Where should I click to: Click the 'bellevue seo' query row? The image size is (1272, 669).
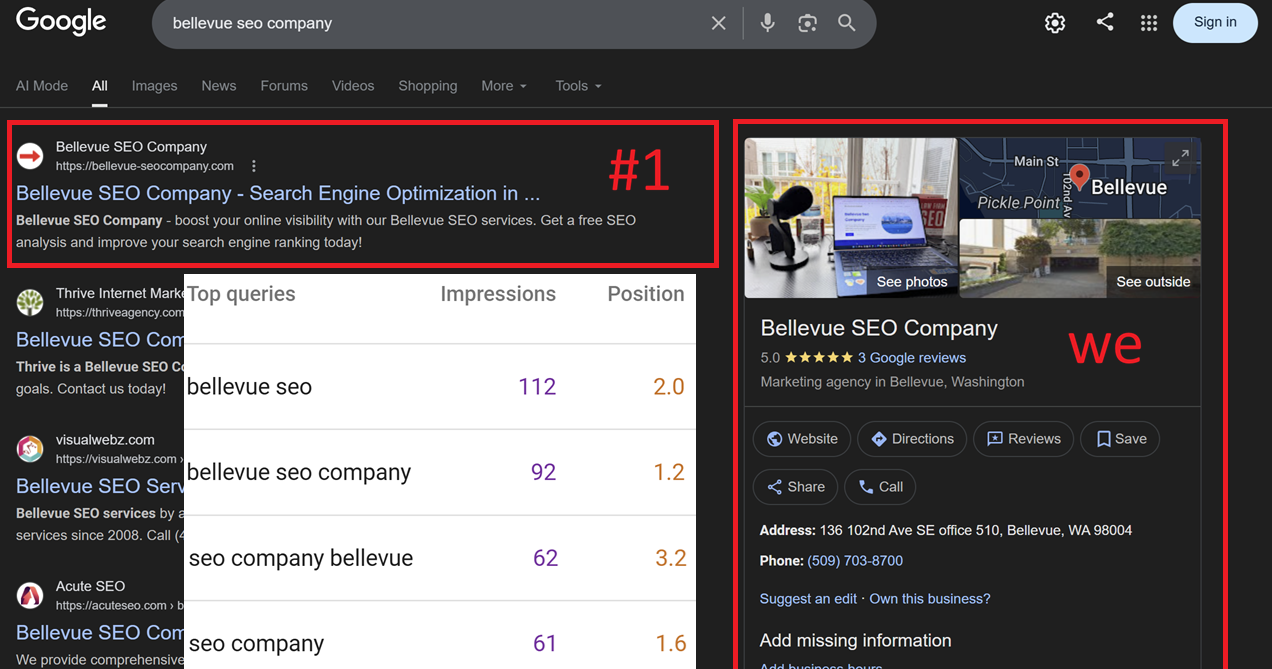[x=440, y=387]
